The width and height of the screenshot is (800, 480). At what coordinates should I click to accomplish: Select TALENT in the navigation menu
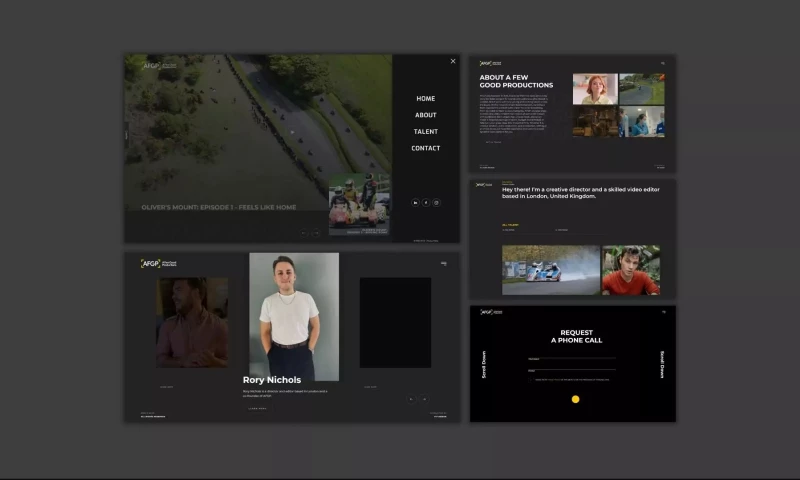[426, 132]
